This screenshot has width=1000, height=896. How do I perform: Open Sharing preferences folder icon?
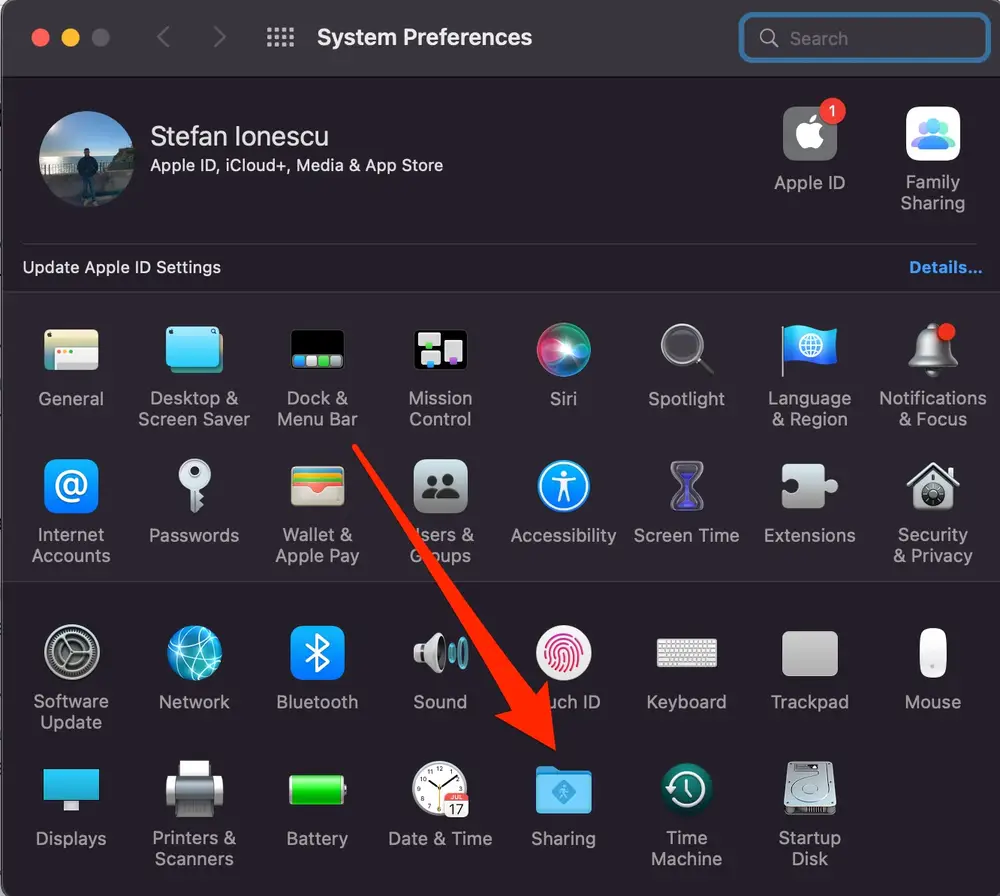pyautogui.click(x=563, y=790)
